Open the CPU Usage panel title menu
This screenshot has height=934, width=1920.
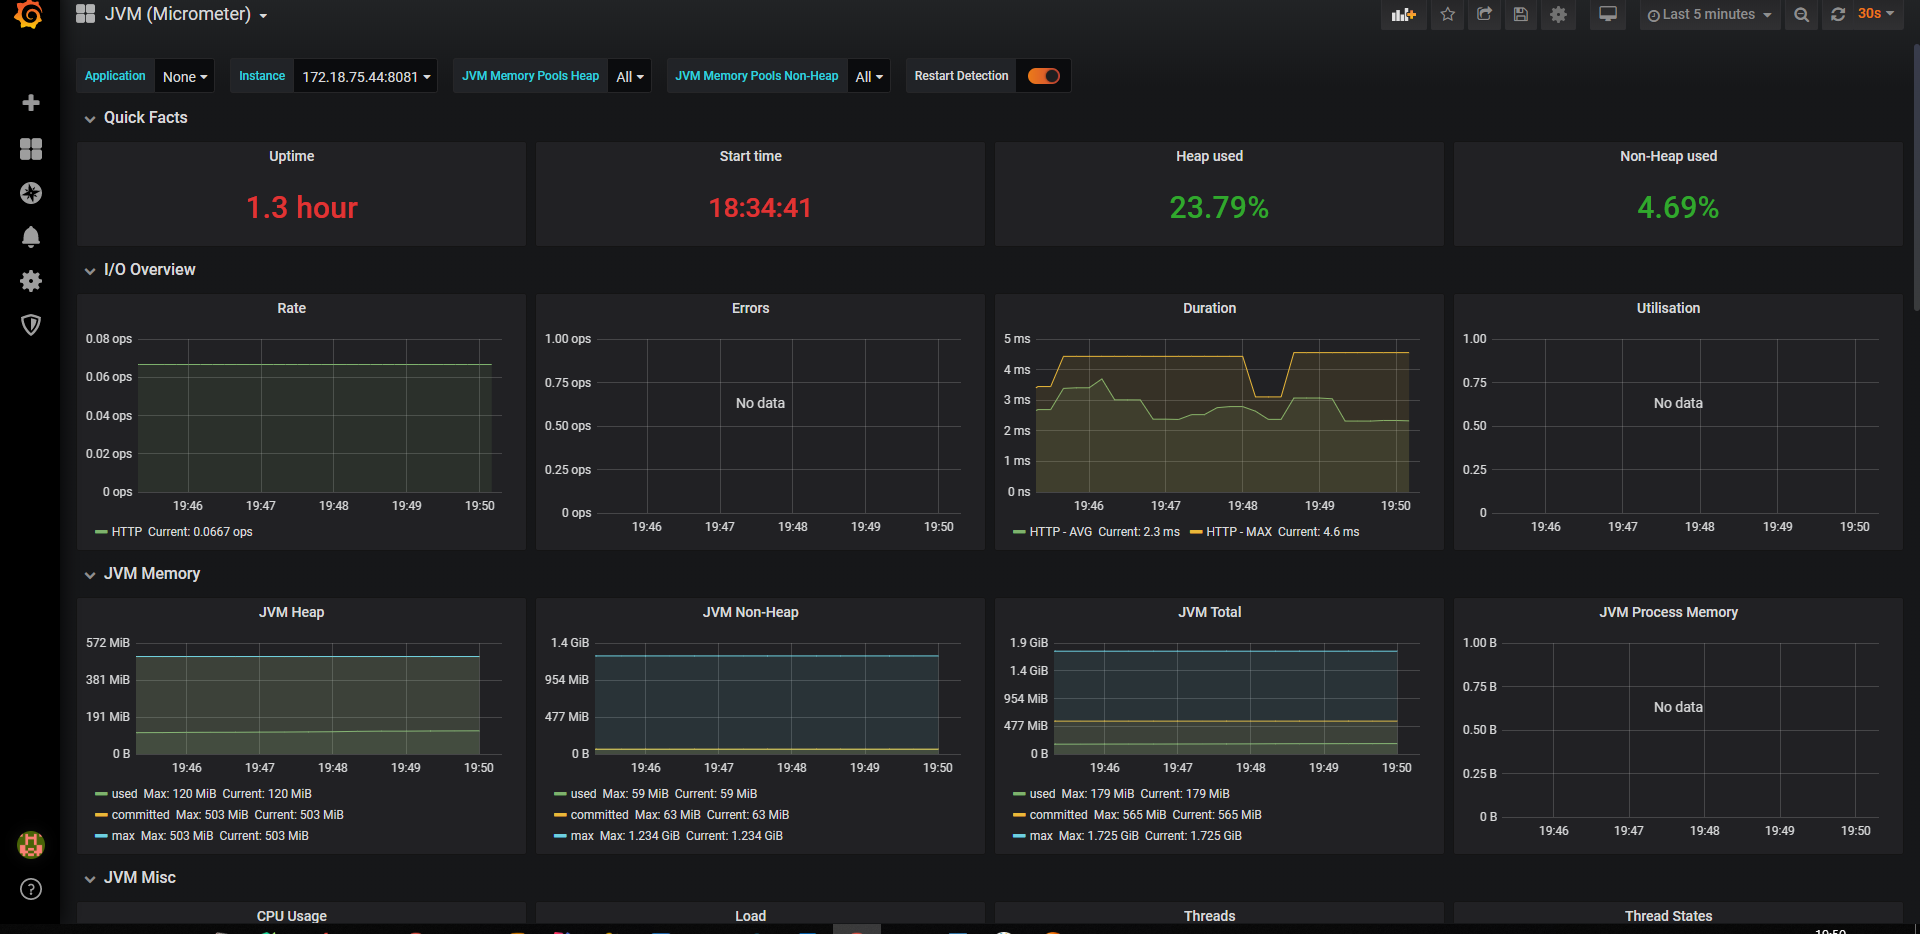pyautogui.click(x=292, y=916)
